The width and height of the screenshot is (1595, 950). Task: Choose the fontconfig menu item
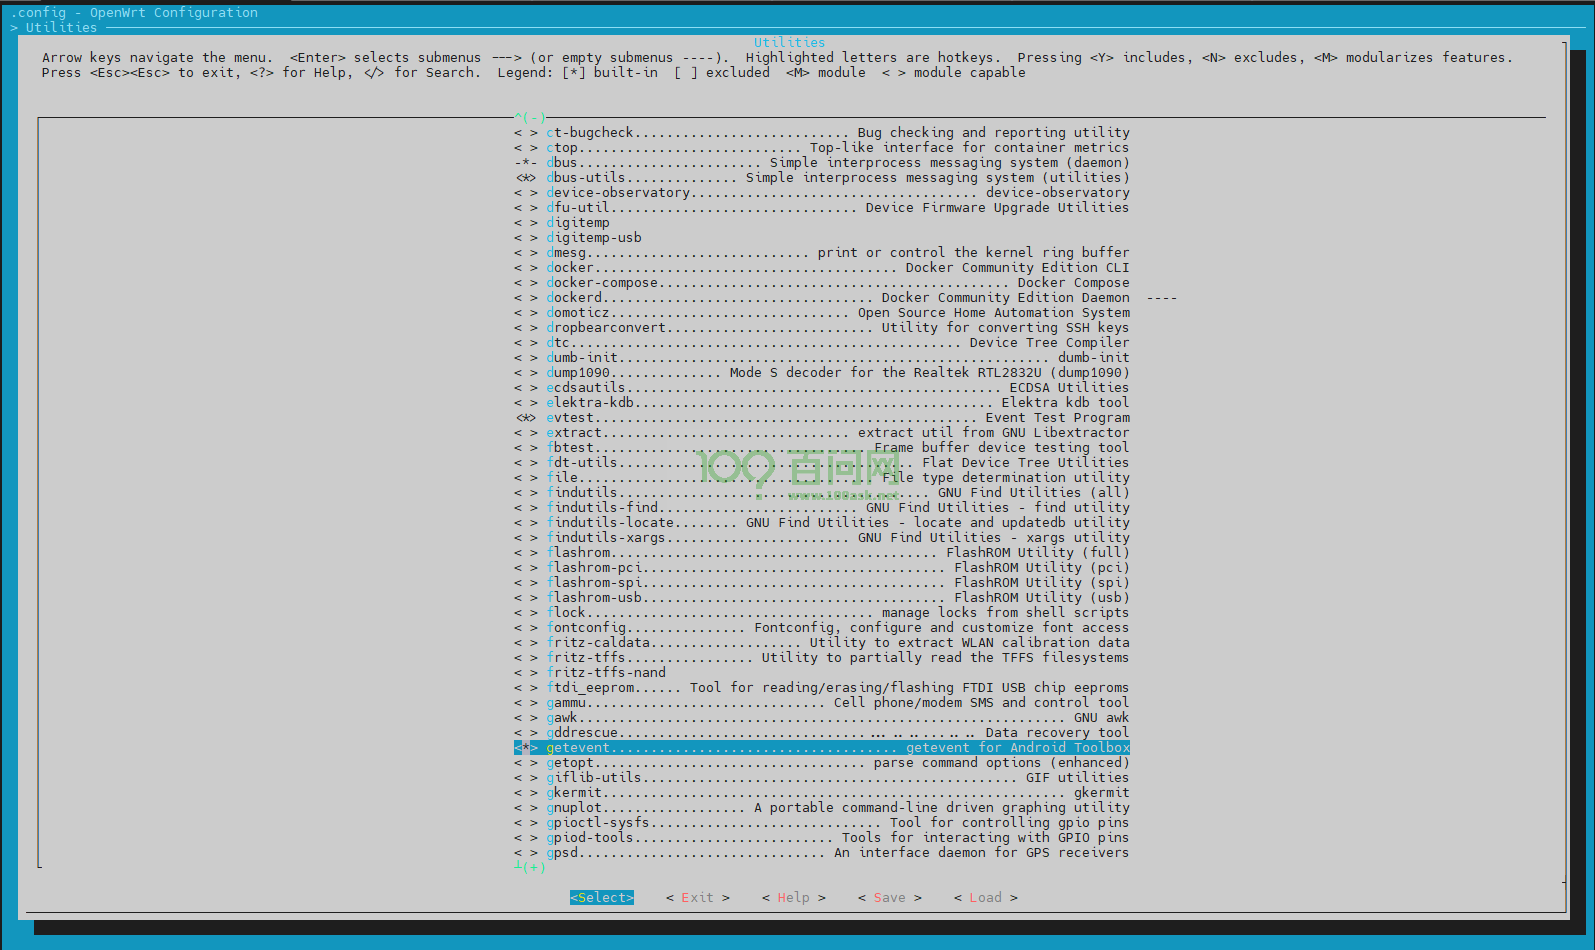pos(838,628)
